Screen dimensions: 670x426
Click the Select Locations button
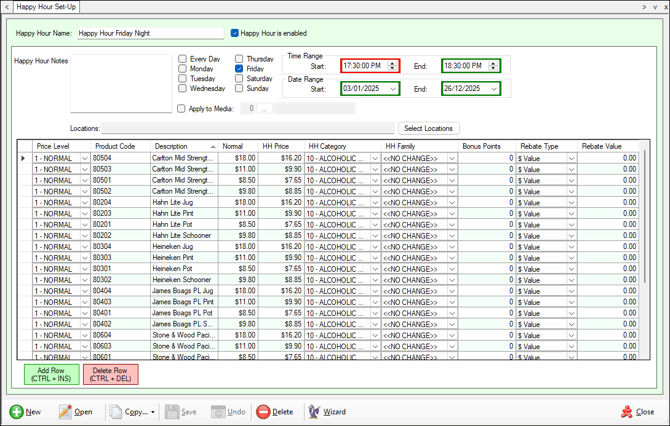[x=429, y=128]
